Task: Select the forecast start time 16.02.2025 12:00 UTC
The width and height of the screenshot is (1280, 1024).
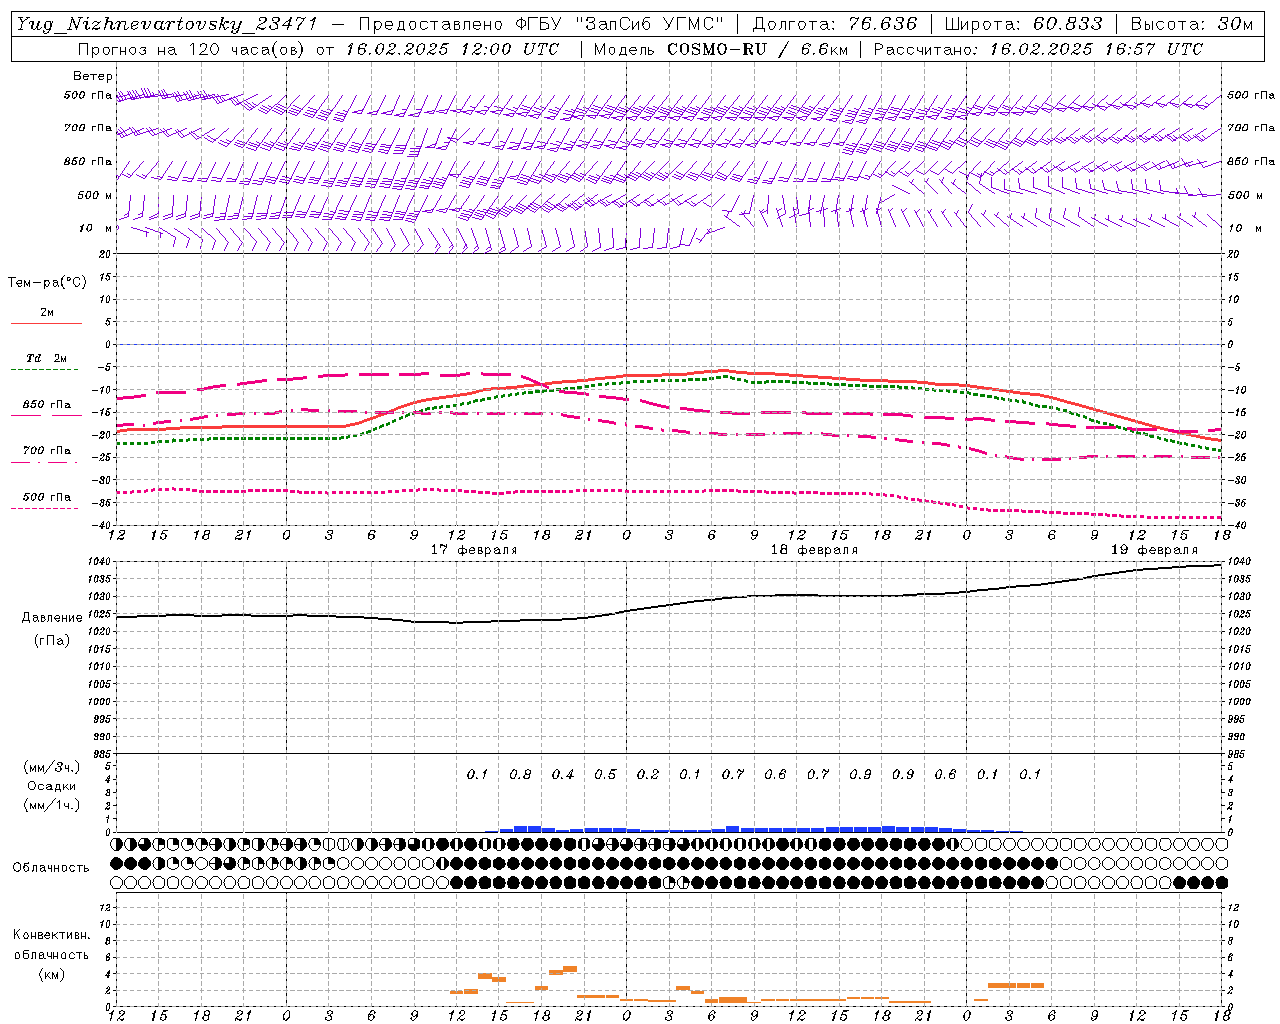Action: pos(452,49)
